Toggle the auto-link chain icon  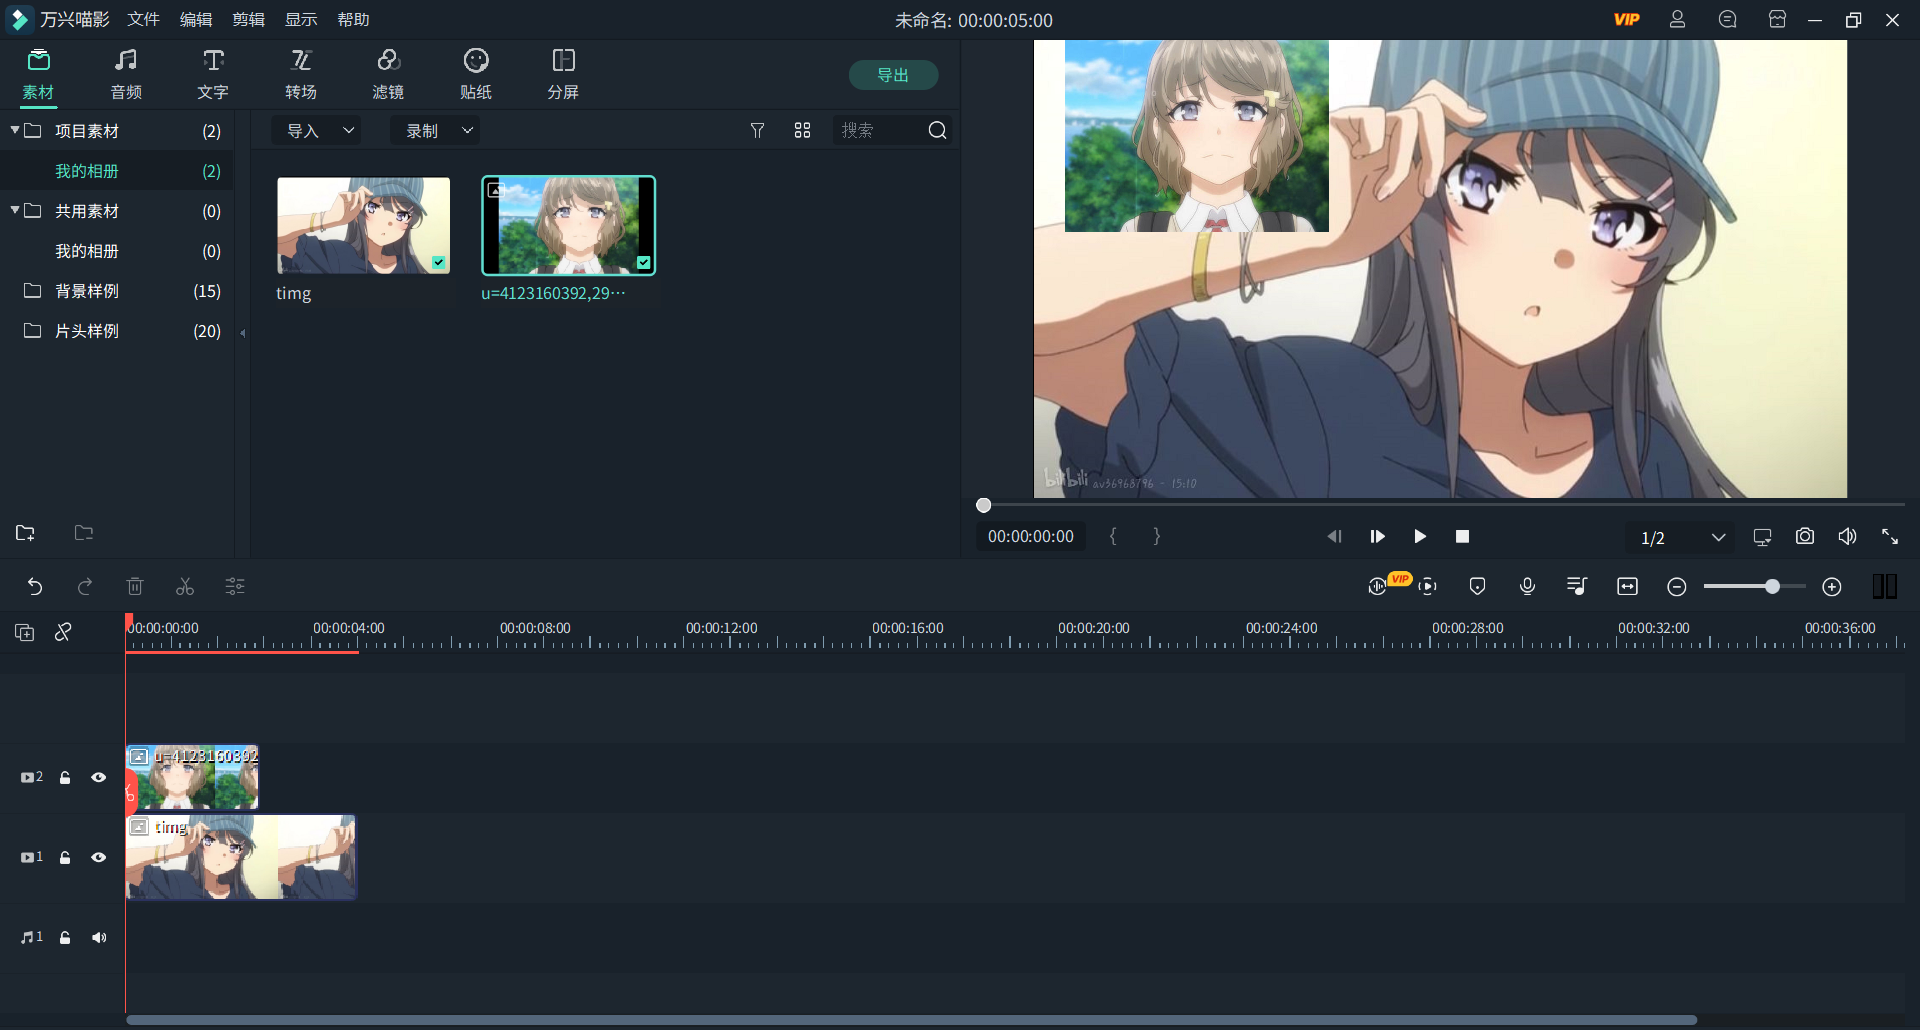click(x=63, y=632)
